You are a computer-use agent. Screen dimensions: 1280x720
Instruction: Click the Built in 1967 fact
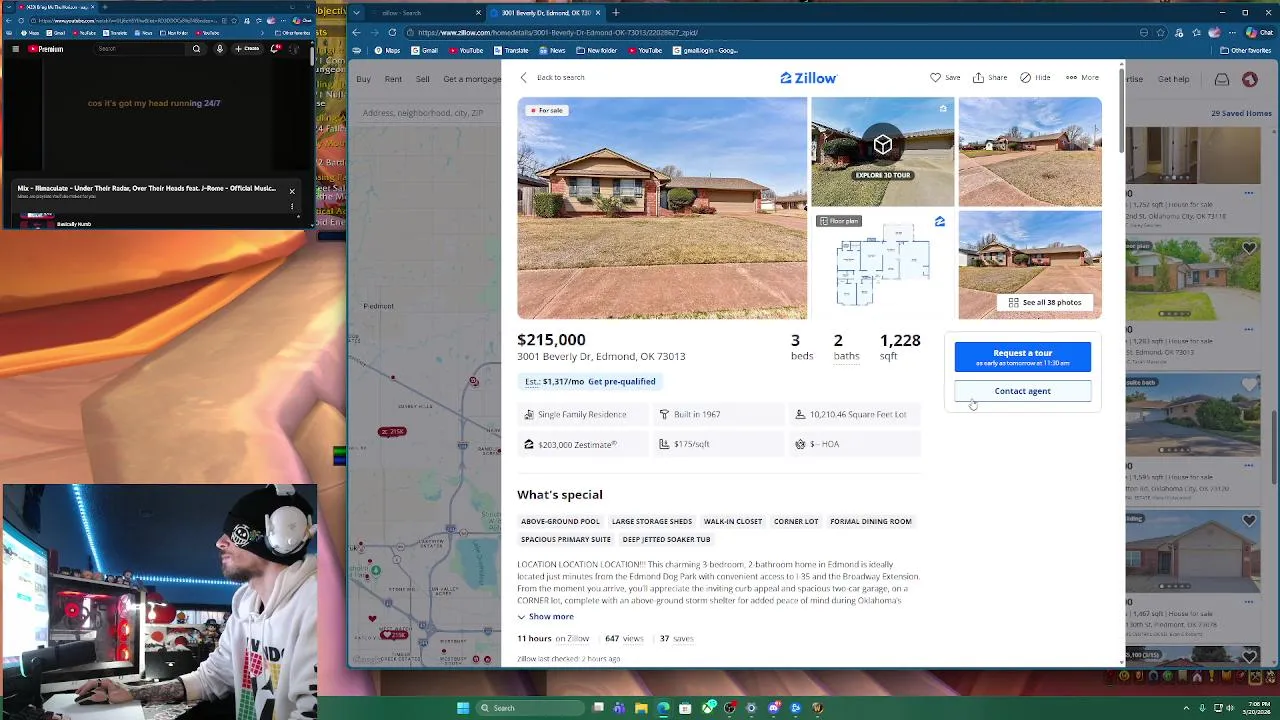coord(719,414)
